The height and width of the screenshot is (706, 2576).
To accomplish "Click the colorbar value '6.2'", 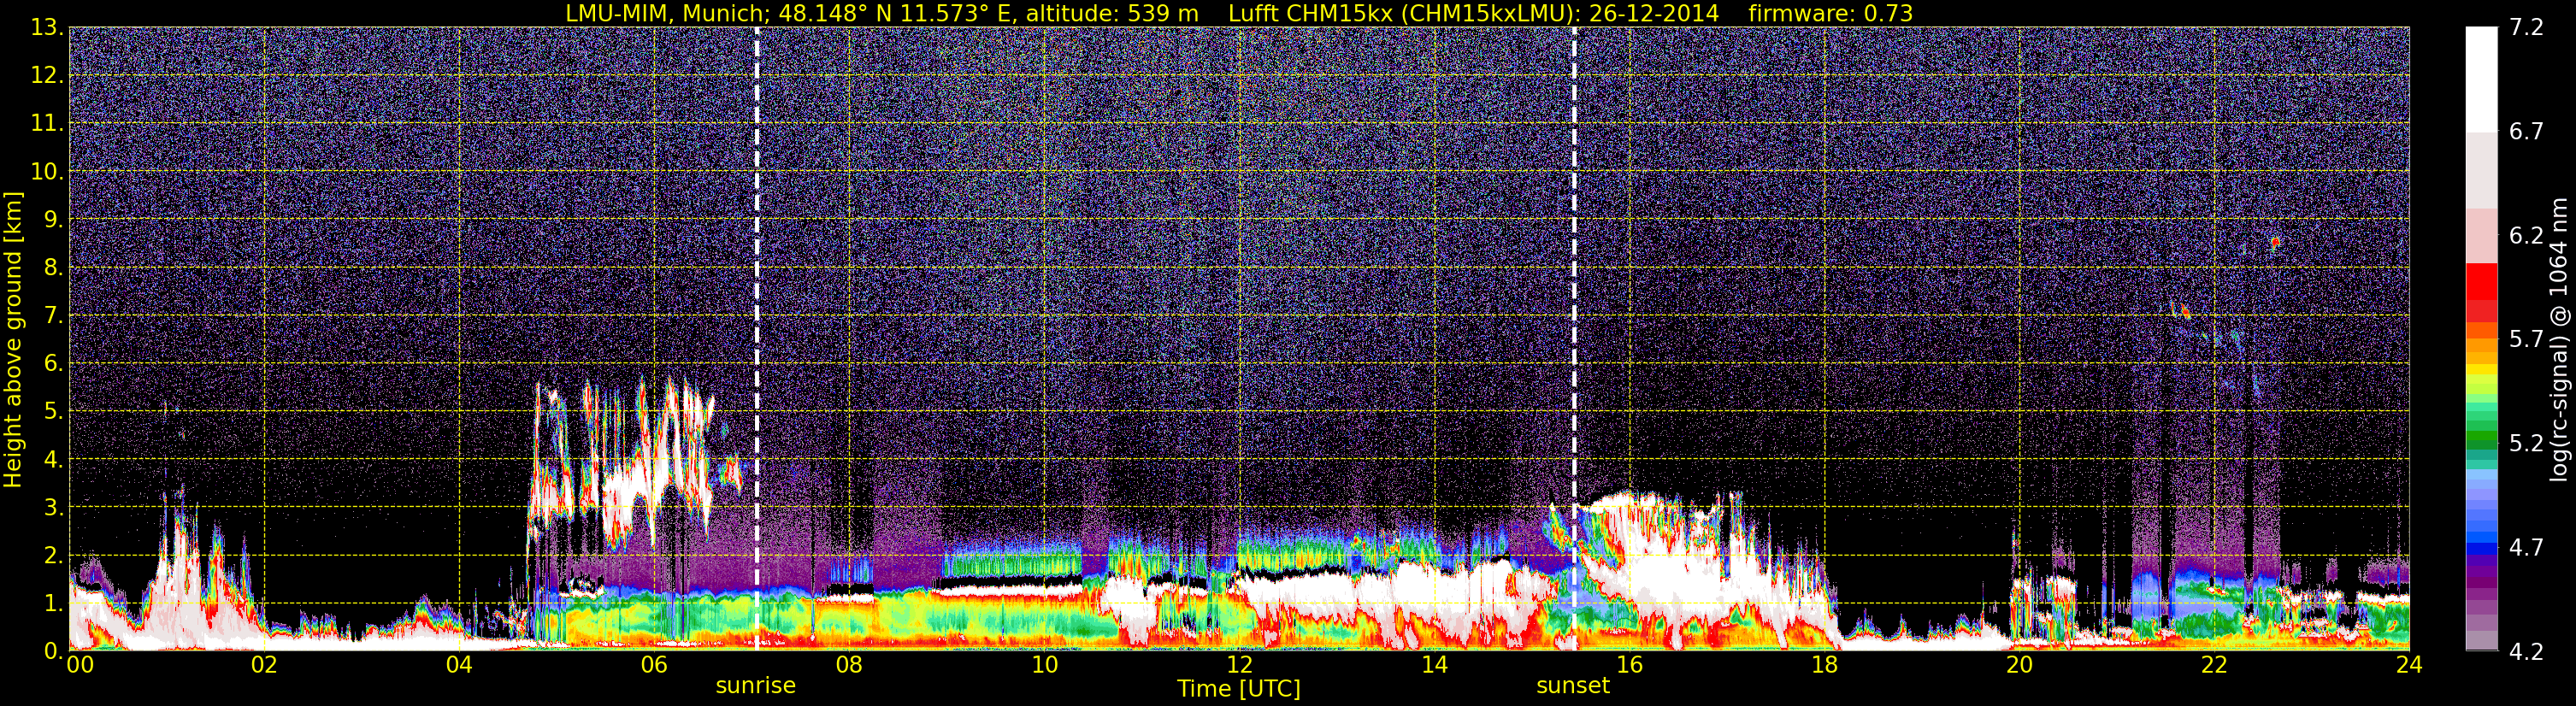I will [x=2526, y=236].
